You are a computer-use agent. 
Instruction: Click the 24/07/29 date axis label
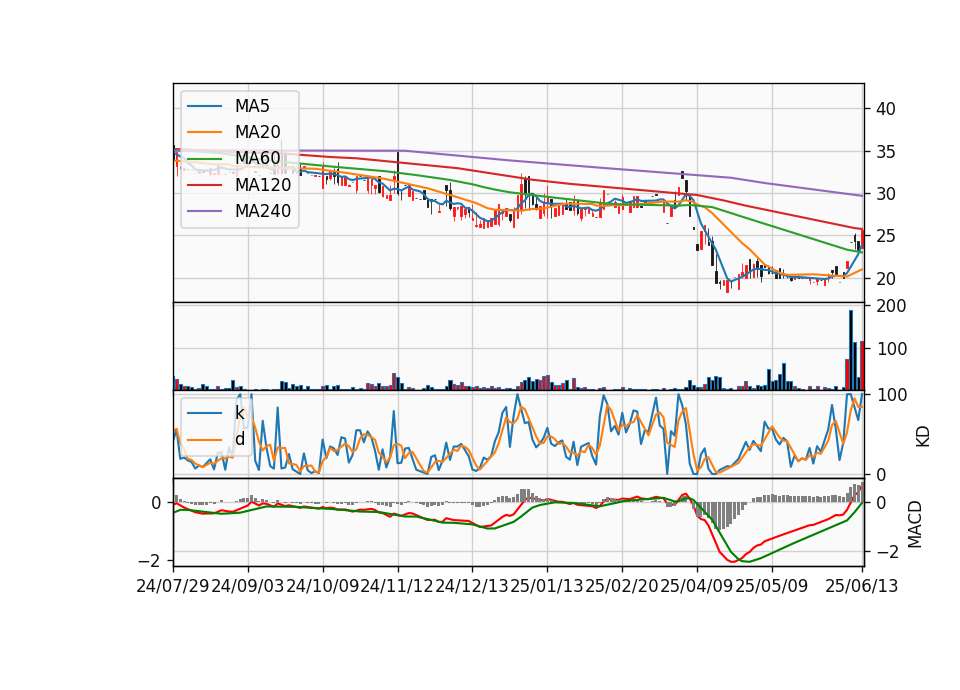pos(173,586)
